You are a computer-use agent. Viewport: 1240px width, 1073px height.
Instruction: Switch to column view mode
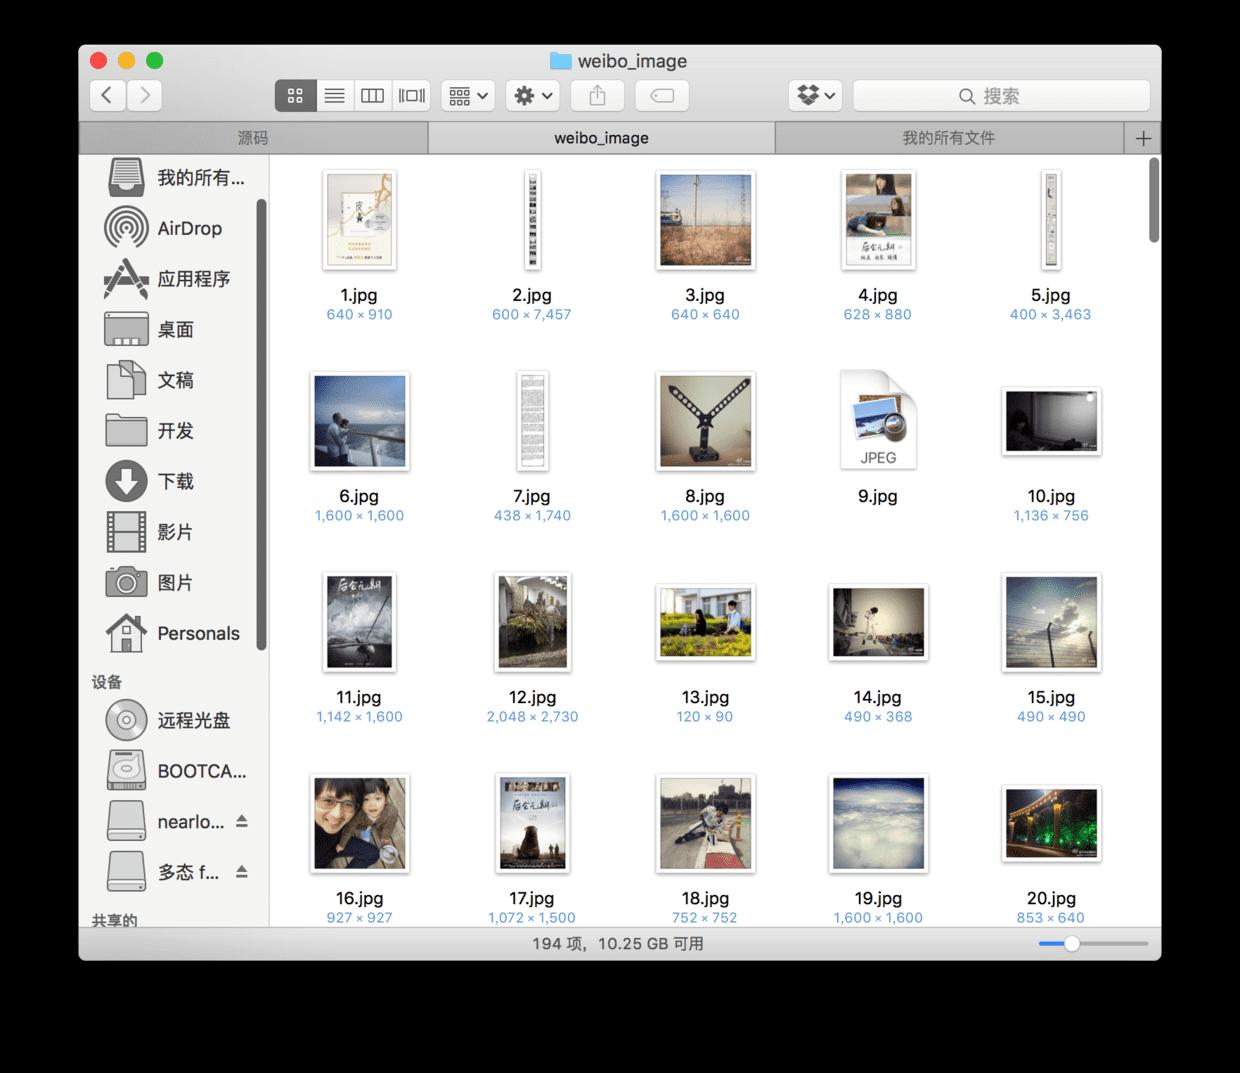pyautogui.click(x=372, y=96)
